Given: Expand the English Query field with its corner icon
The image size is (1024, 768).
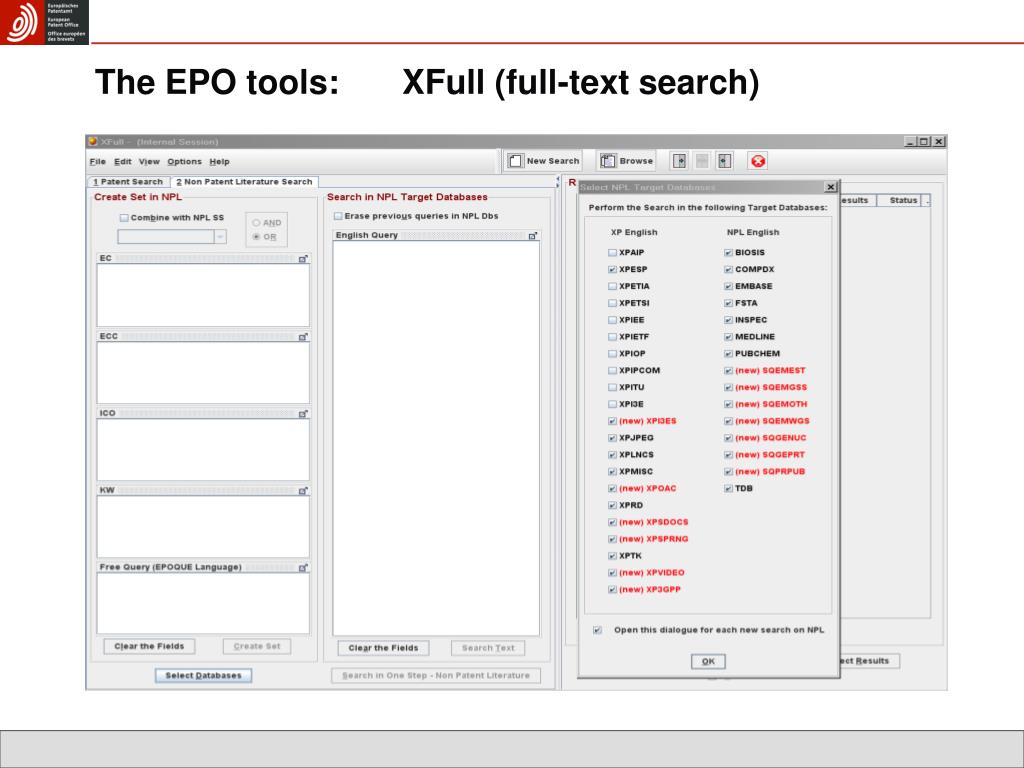Looking at the screenshot, I should (533, 236).
